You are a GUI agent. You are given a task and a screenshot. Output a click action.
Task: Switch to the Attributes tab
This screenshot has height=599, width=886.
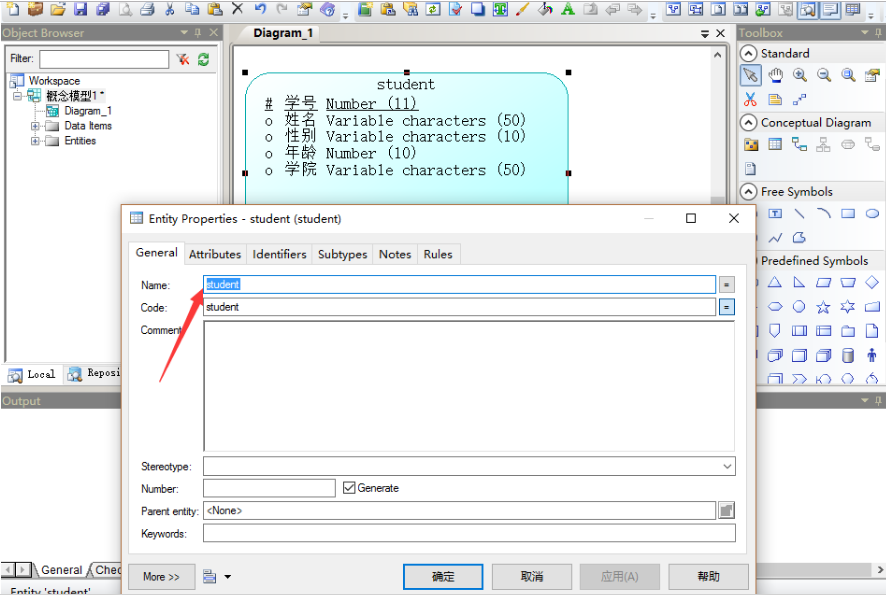[x=214, y=254]
